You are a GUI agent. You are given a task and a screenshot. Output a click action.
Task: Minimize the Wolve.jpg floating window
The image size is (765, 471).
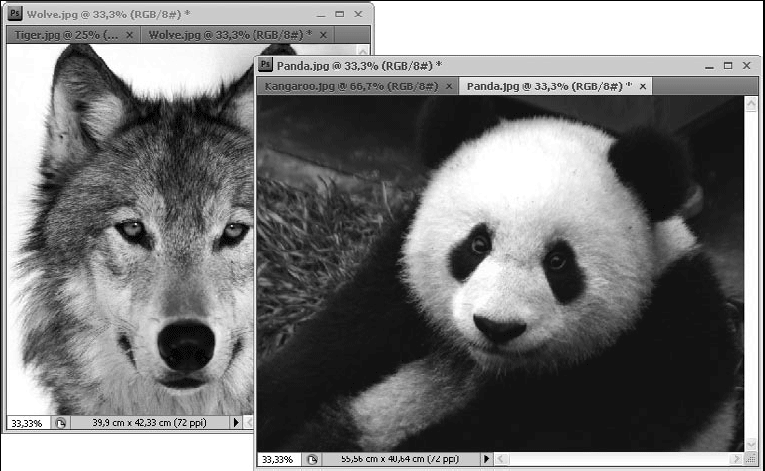tap(320, 14)
